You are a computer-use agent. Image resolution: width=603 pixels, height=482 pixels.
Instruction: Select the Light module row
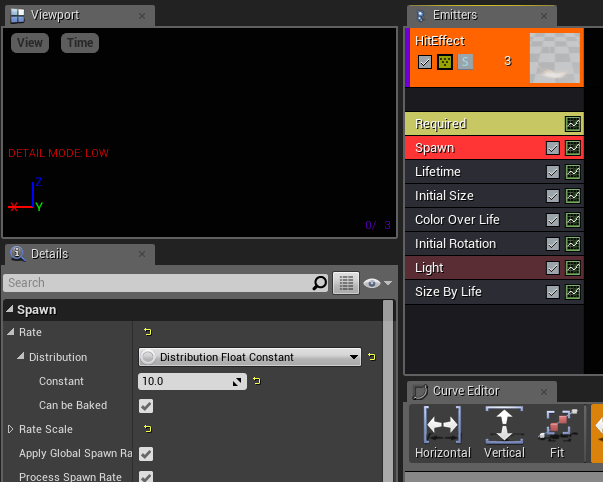pos(494,268)
